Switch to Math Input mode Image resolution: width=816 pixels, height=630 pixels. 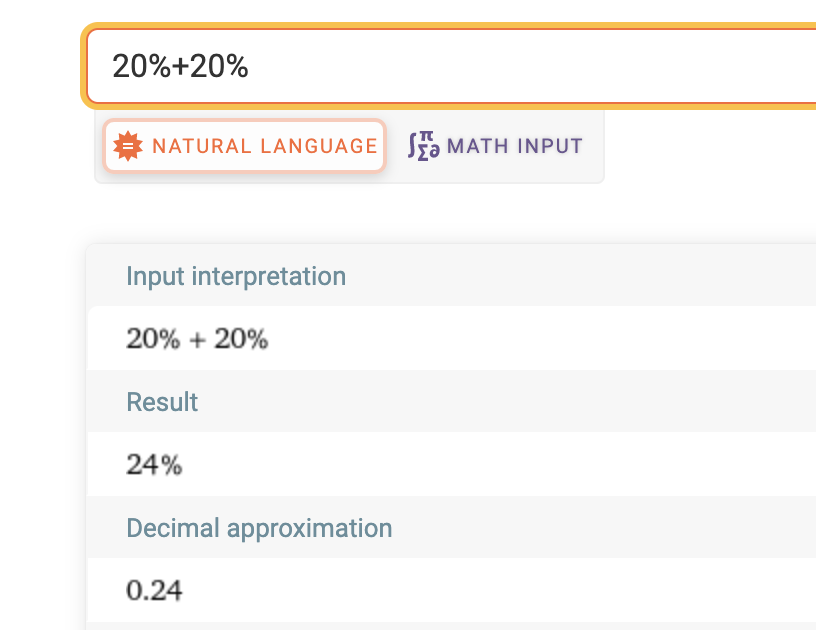tap(496, 146)
